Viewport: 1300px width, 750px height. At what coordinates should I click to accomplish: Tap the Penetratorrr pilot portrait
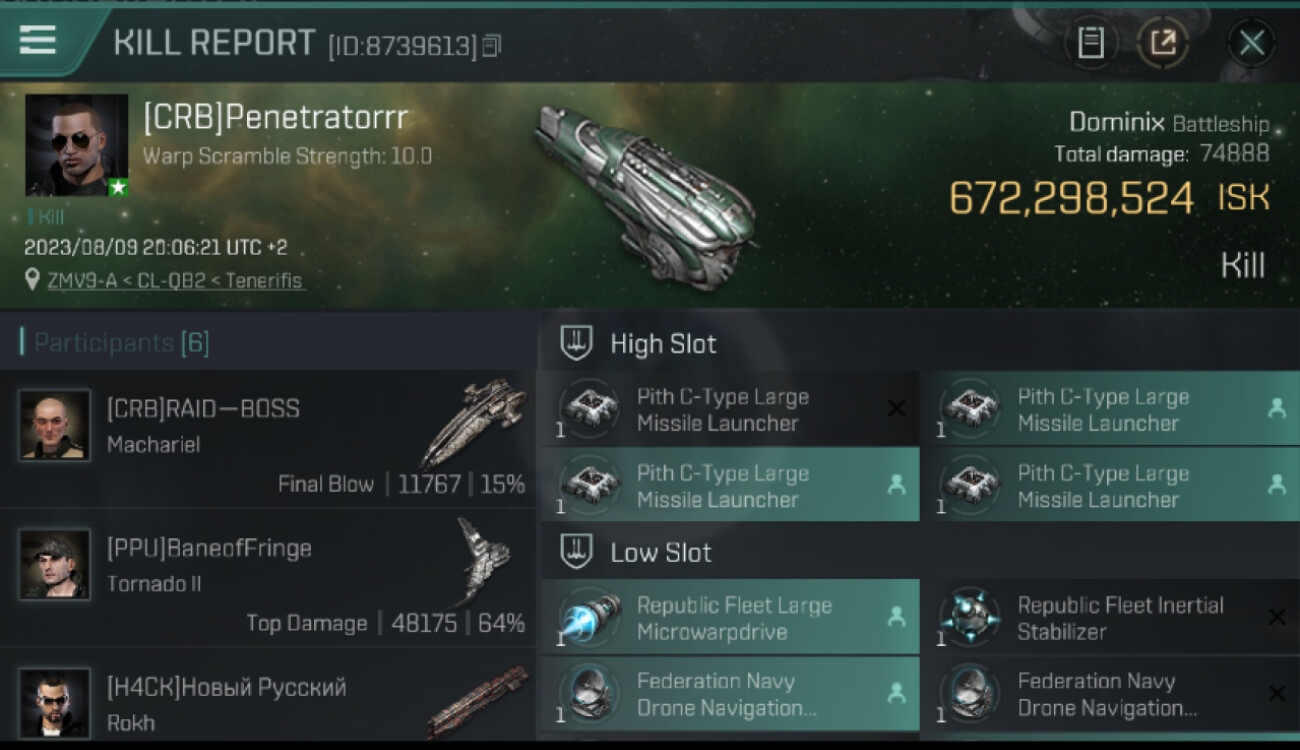coord(76,145)
